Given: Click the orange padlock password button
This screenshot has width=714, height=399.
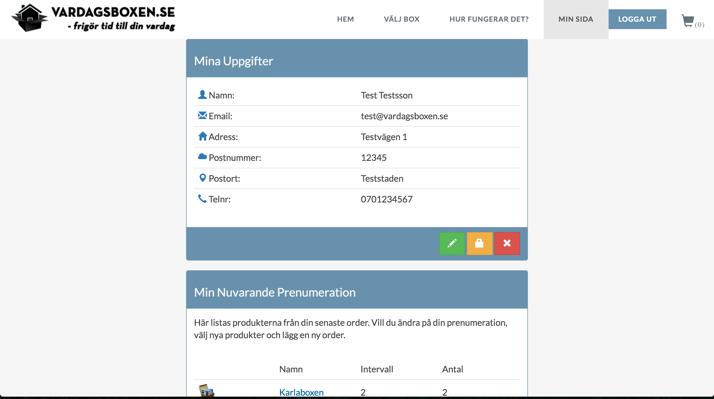Looking at the screenshot, I should pos(479,243).
